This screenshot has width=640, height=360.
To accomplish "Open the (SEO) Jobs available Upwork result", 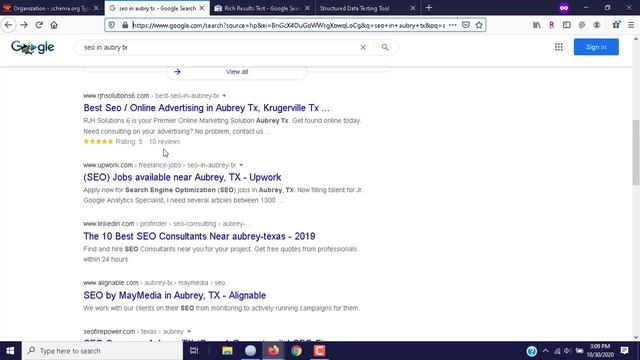I will [x=182, y=177].
